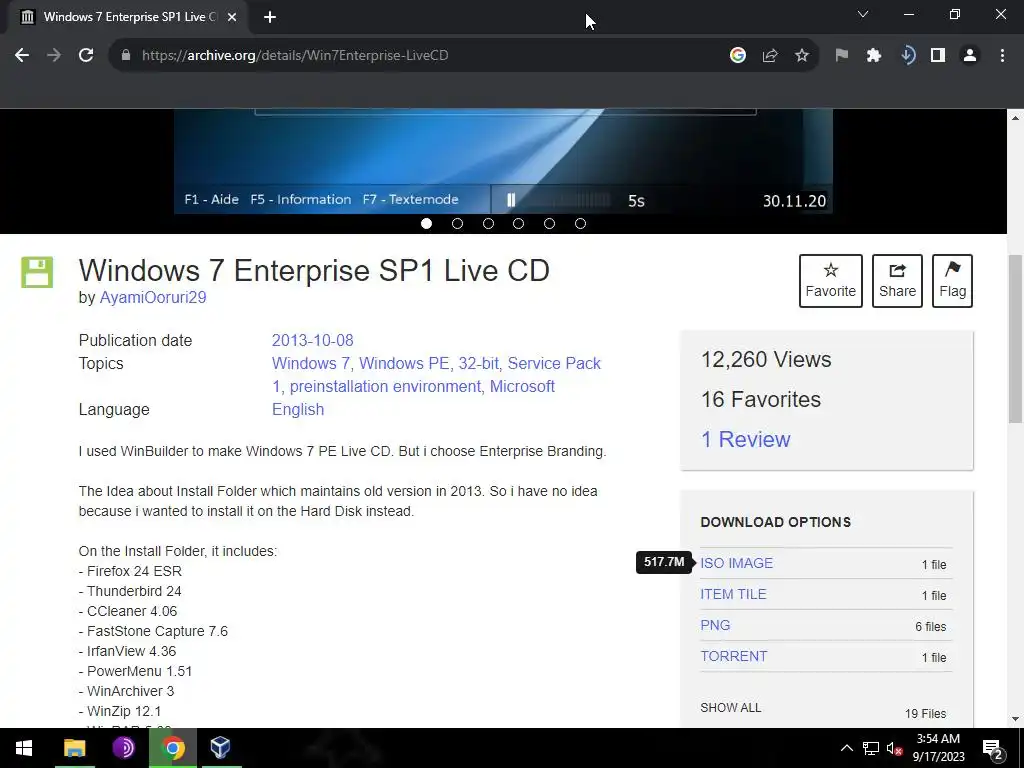
Task: Select the Windows 7 Enterprise SP1 Live CD tab
Action: click(127, 18)
